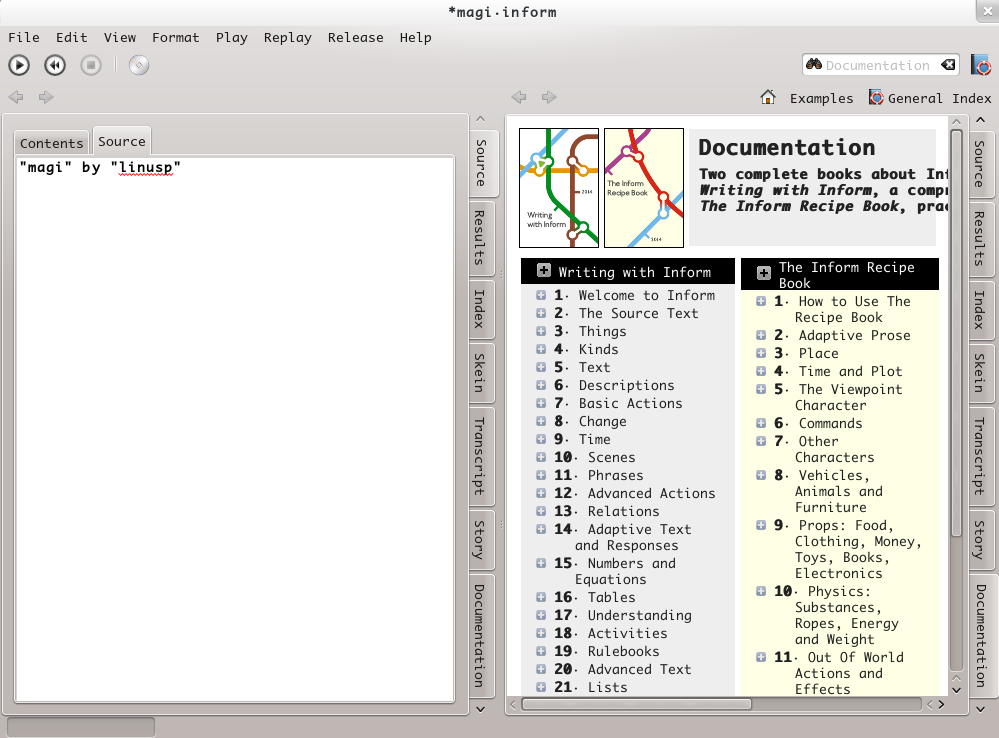The image size is (999, 738).
Task: Click the Replay toolbar button
Action: (x=55, y=65)
